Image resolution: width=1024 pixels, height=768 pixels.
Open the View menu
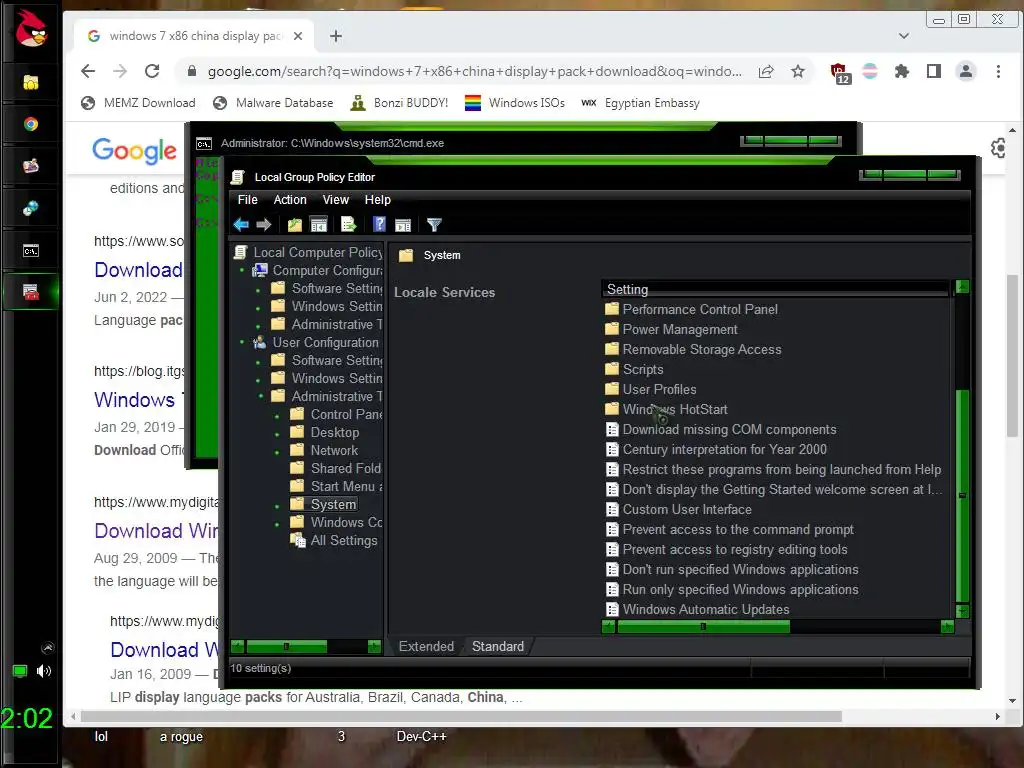336,200
